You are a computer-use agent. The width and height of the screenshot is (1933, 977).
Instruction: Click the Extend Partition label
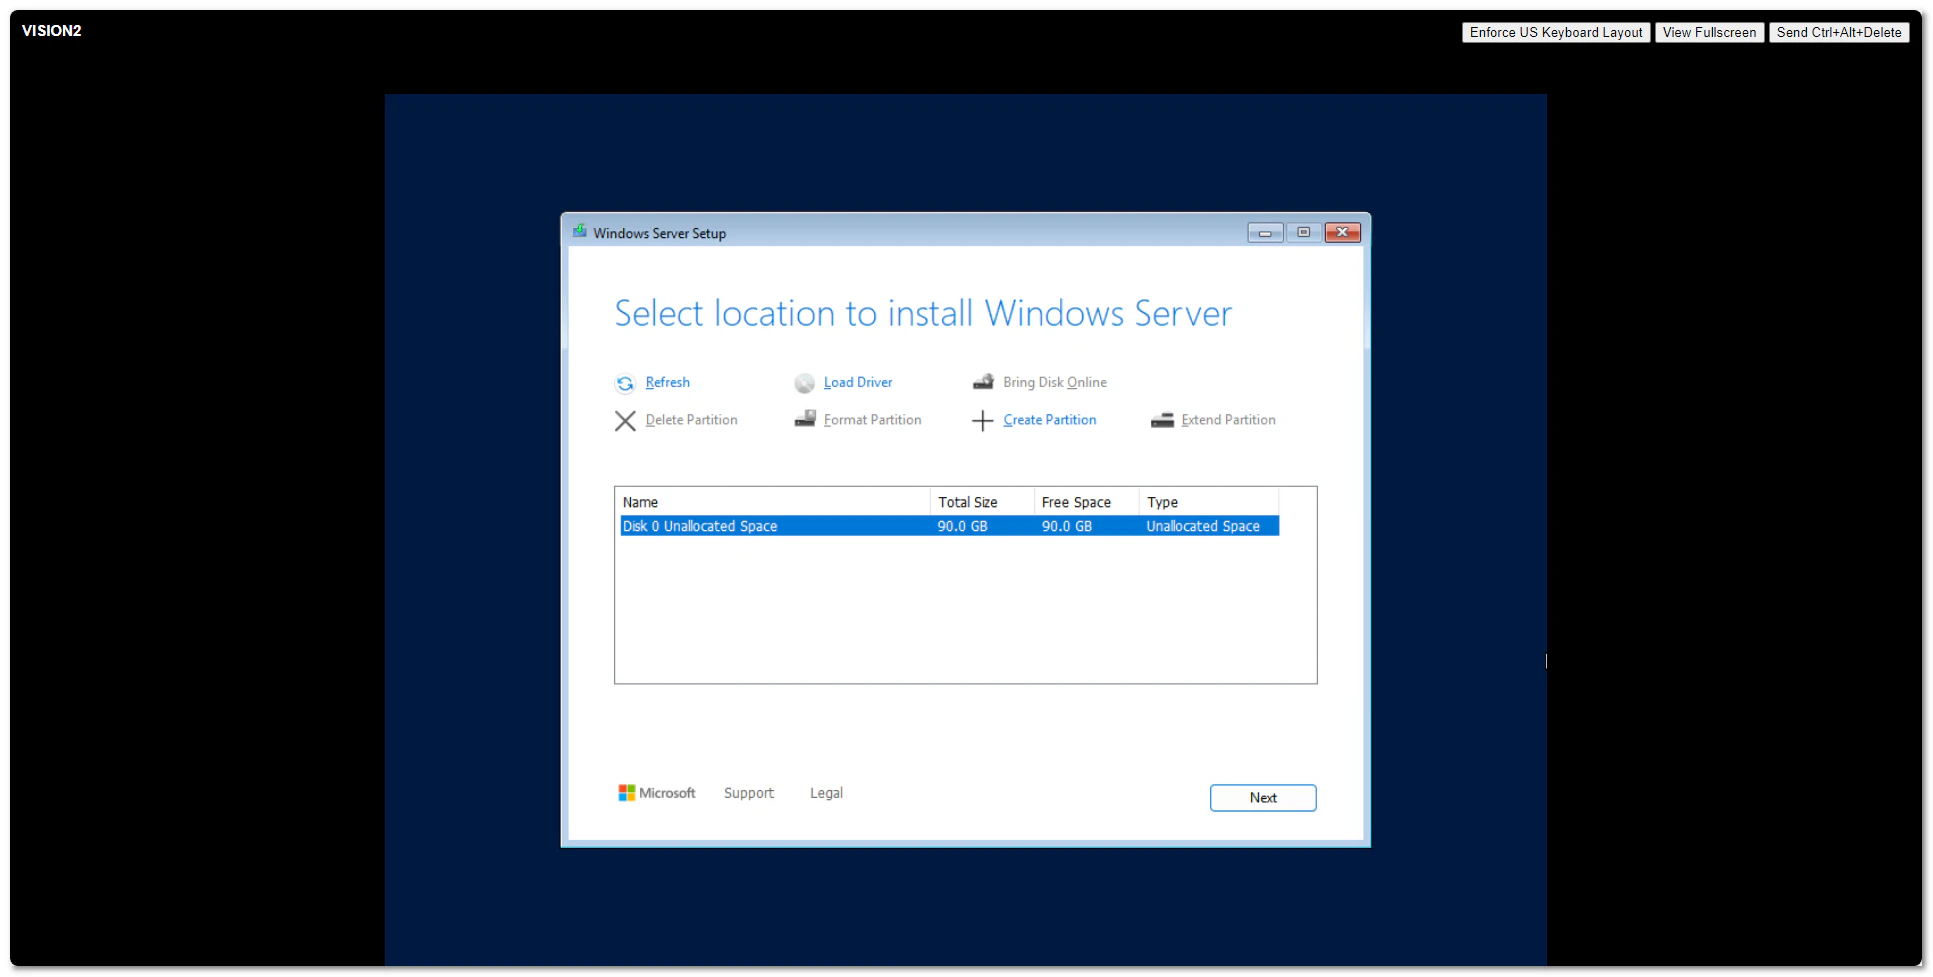pos(1229,420)
